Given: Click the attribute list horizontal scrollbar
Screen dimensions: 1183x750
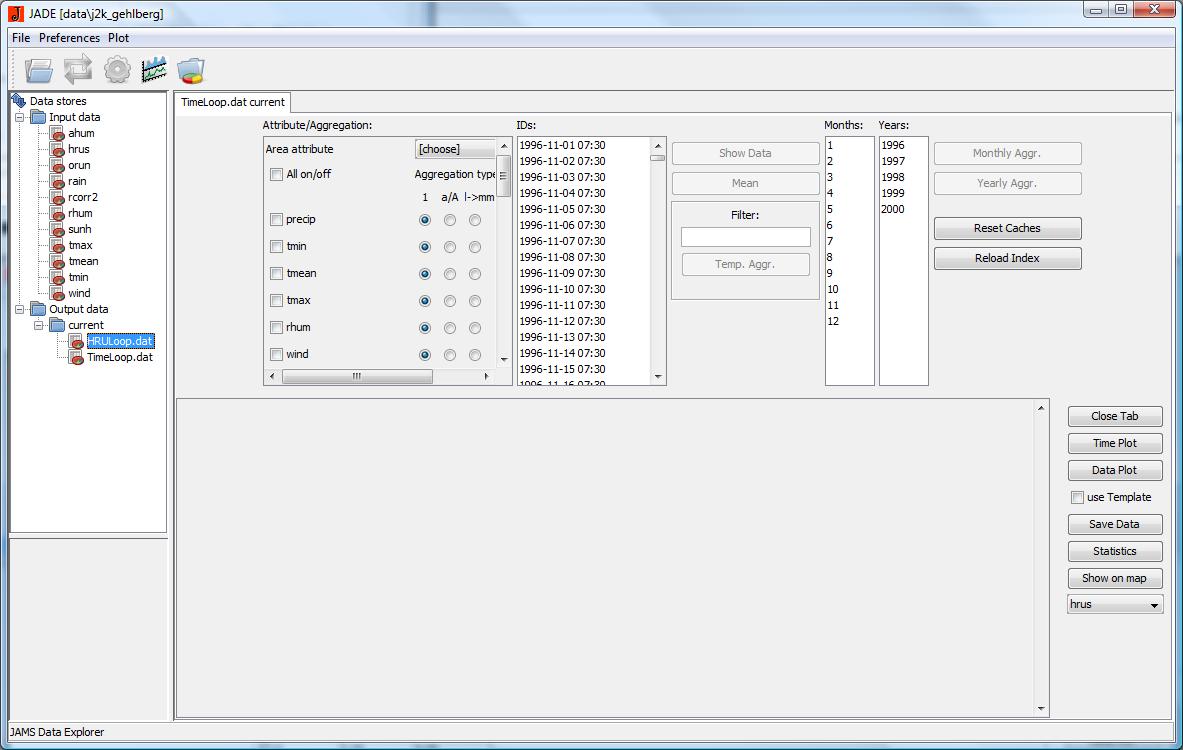Looking at the screenshot, I should click(x=357, y=377).
